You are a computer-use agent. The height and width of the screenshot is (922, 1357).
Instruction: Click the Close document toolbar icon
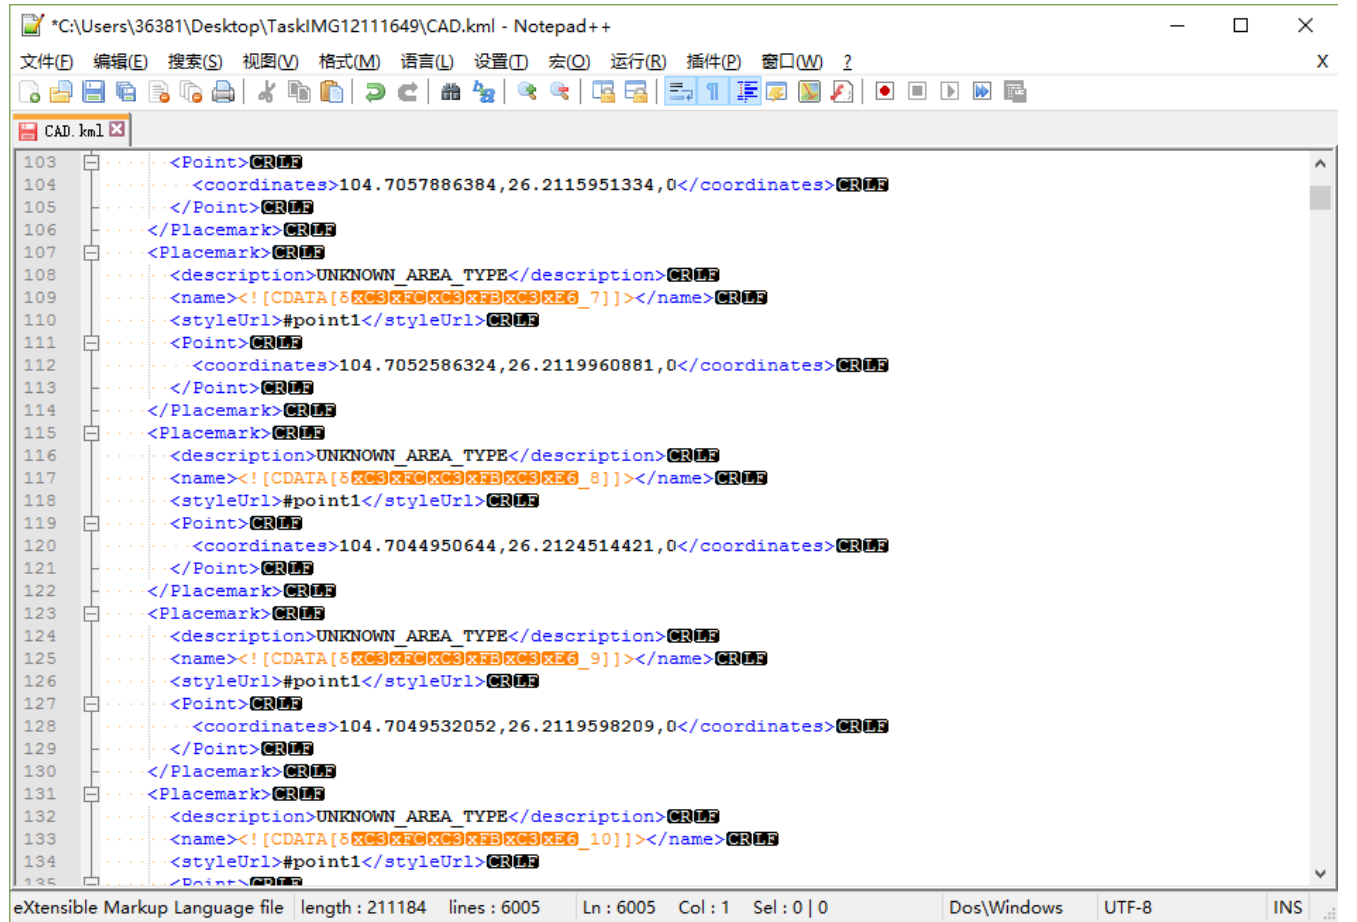159,92
